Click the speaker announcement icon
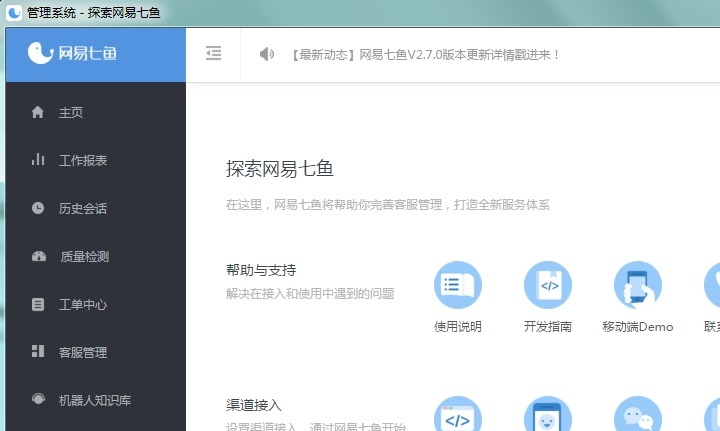Image resolution: width=720 pixels, height=431 pixels. (266, 54)
